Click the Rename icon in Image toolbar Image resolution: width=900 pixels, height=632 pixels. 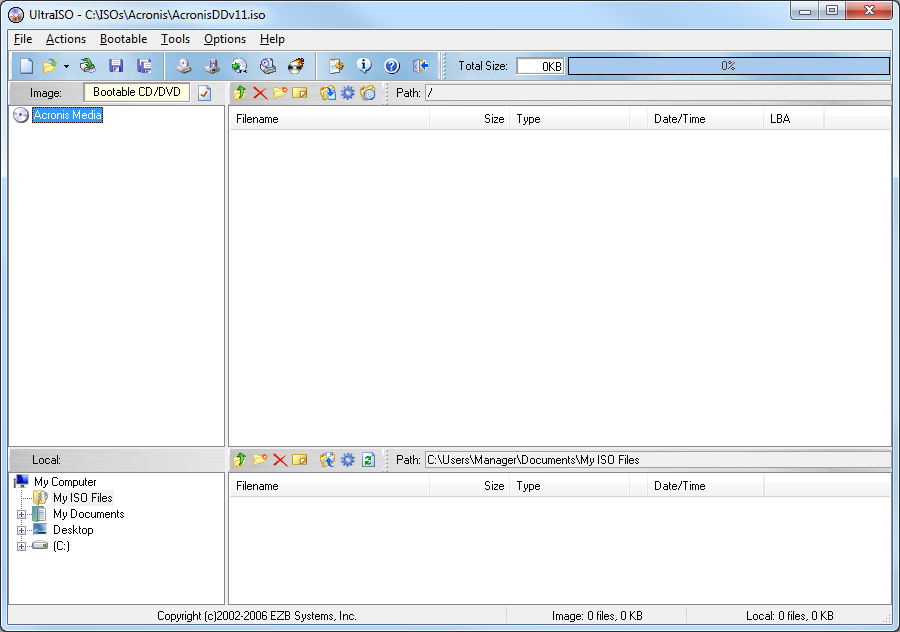[300, 92]
